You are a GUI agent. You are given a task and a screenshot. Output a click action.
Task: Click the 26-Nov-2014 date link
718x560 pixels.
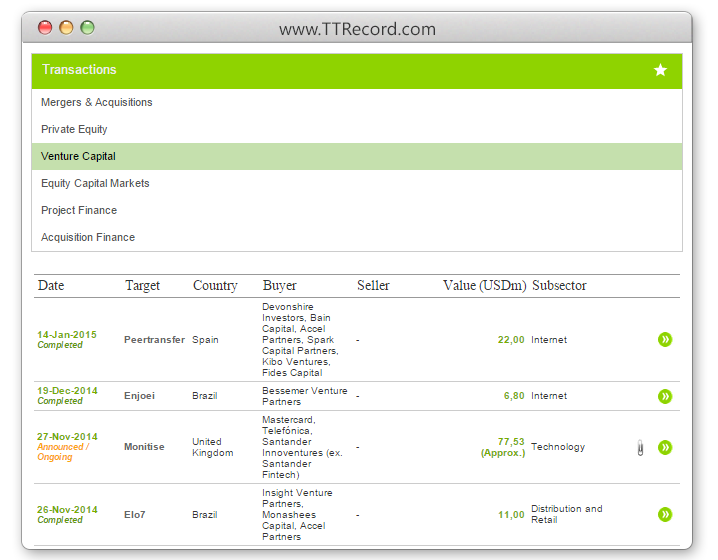[67, 510]
